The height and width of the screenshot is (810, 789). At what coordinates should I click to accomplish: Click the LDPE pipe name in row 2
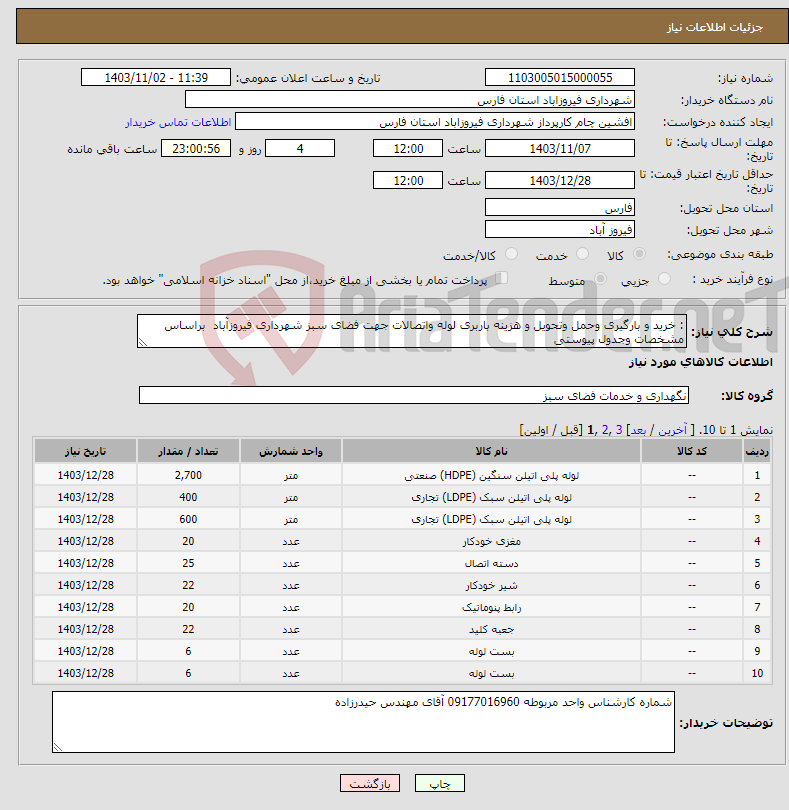[491, 497]
